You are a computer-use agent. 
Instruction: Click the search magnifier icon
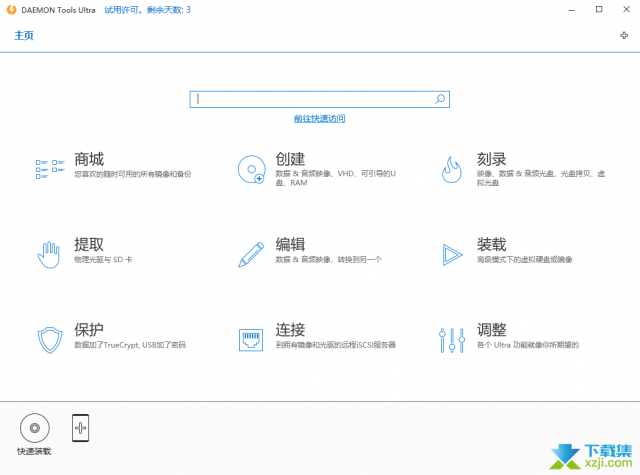coord(440,99)
